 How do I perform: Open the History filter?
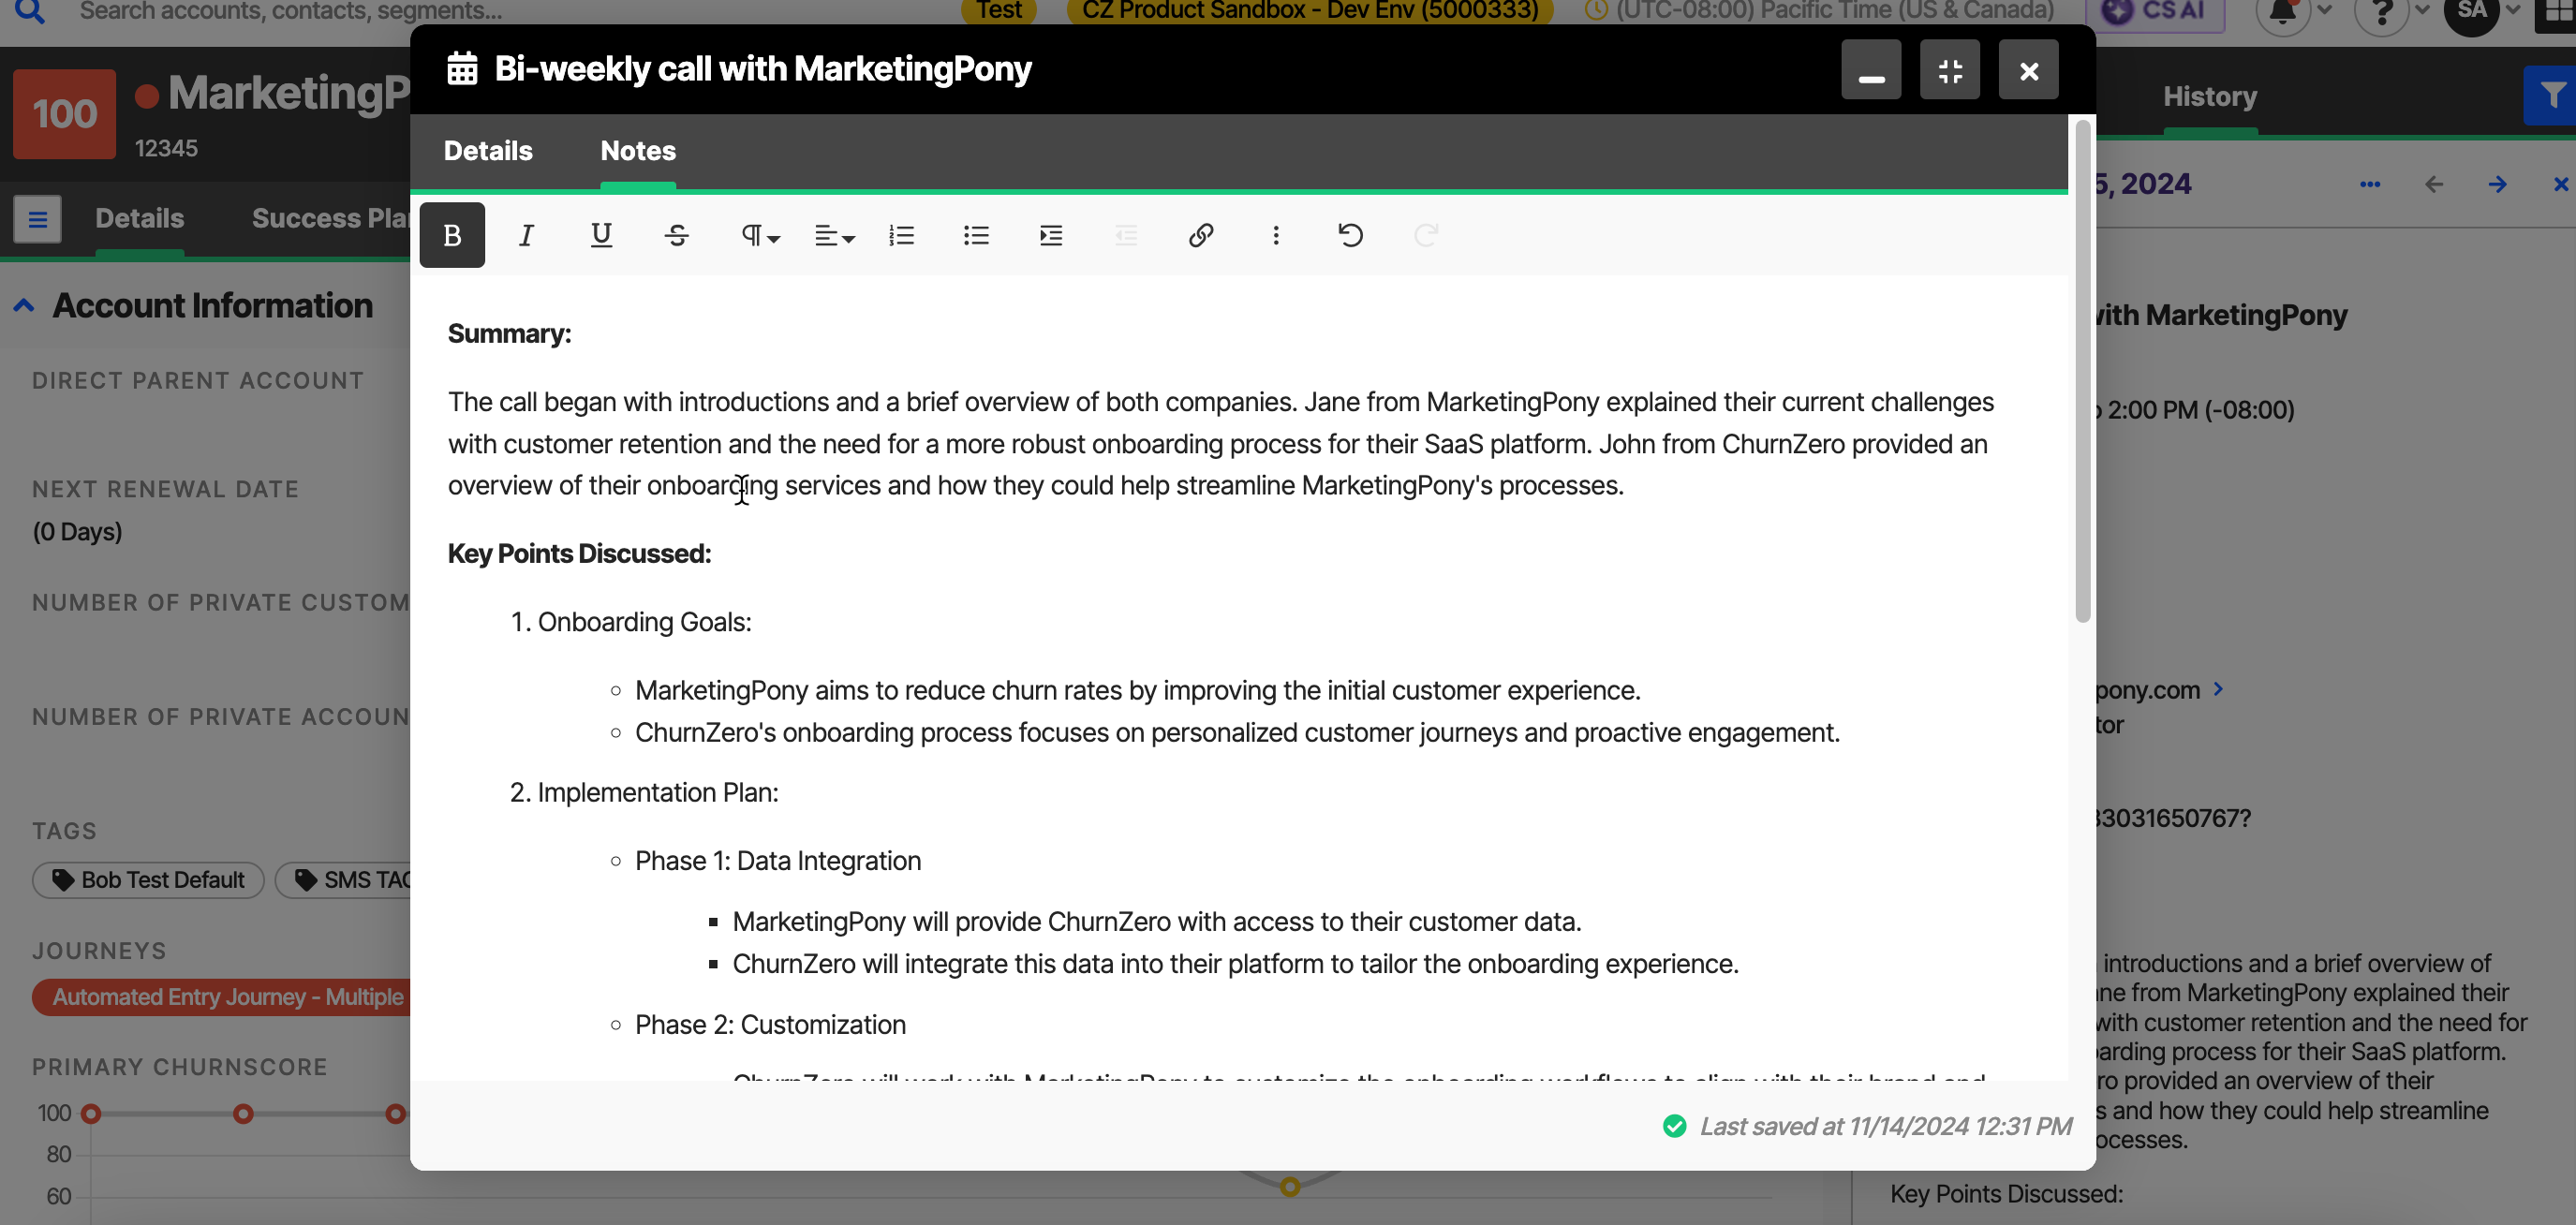(2552, 96)
